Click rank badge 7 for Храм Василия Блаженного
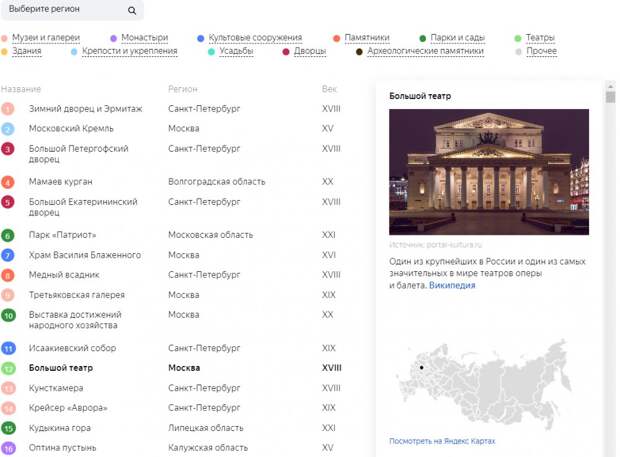Viewport: 620px width, 457px height. [x=8, y=255]
